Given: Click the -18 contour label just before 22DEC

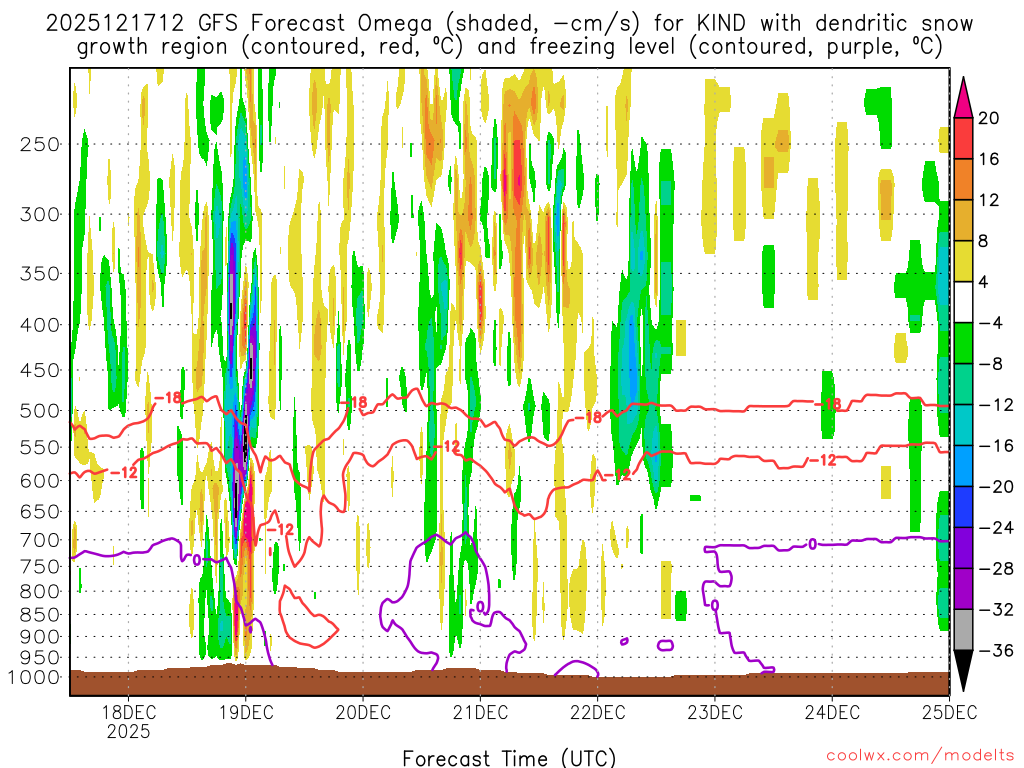Looking at the screenshot, I should [x=588, y=417].
